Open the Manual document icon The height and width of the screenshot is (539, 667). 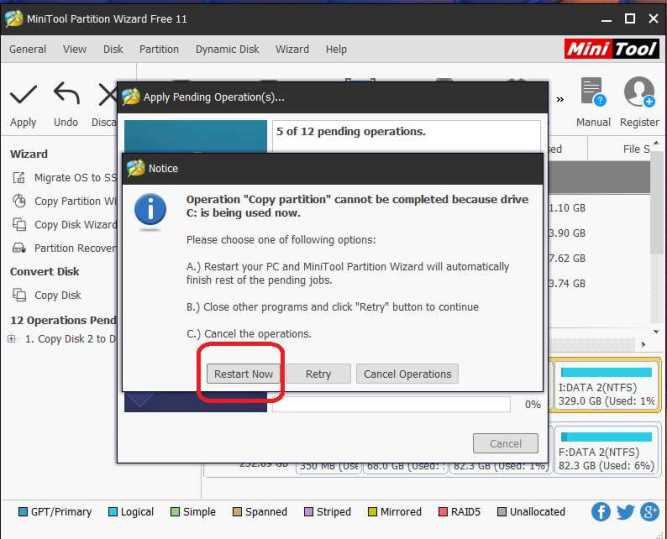(x=593, y=91)
